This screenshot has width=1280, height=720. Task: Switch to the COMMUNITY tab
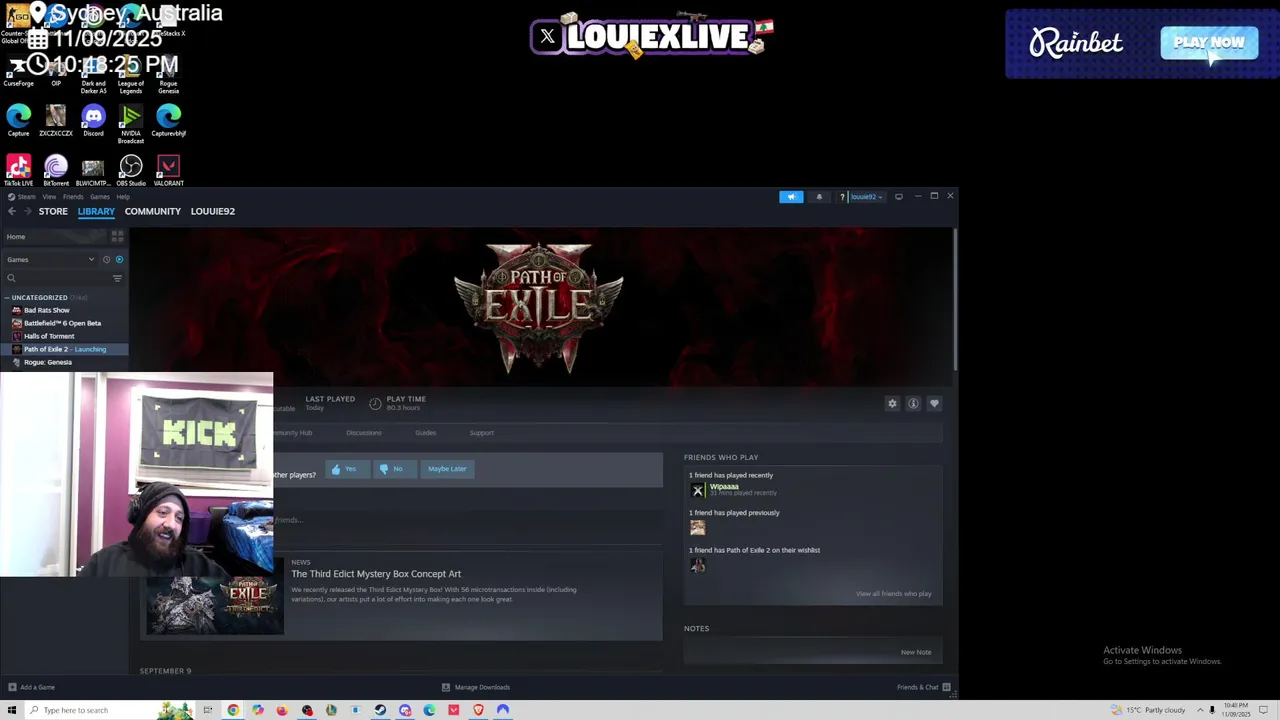pyautogui.click(x=152, y=211)
